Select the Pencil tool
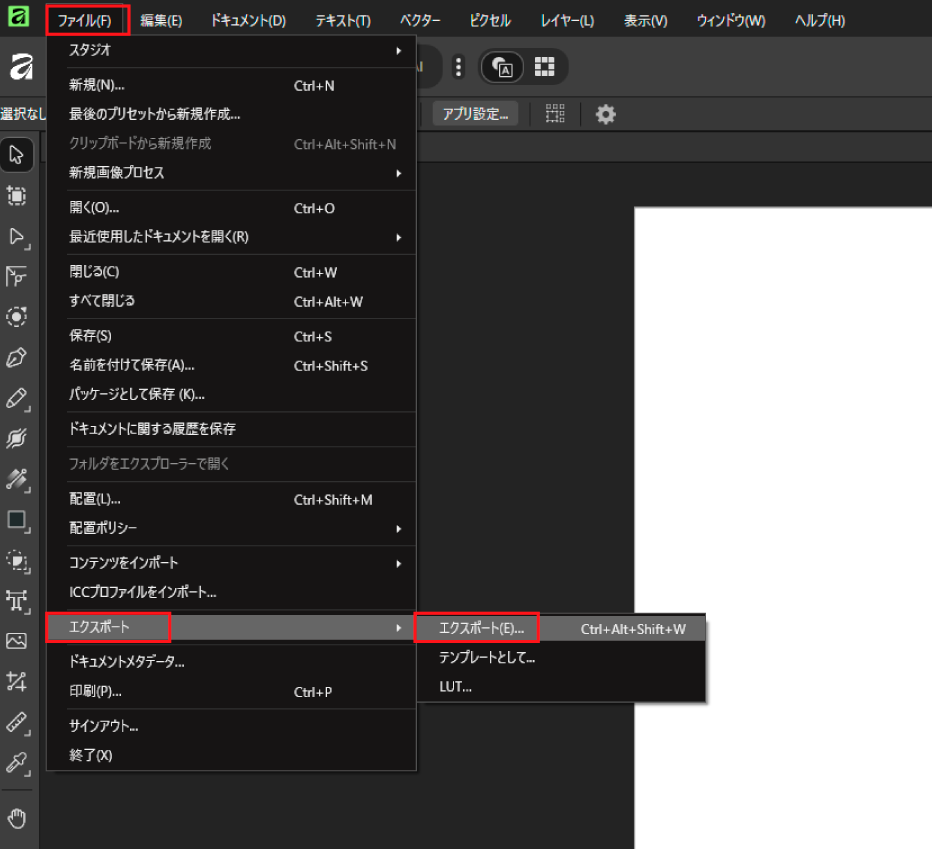932x849 pixels. (x=17, y=398)
